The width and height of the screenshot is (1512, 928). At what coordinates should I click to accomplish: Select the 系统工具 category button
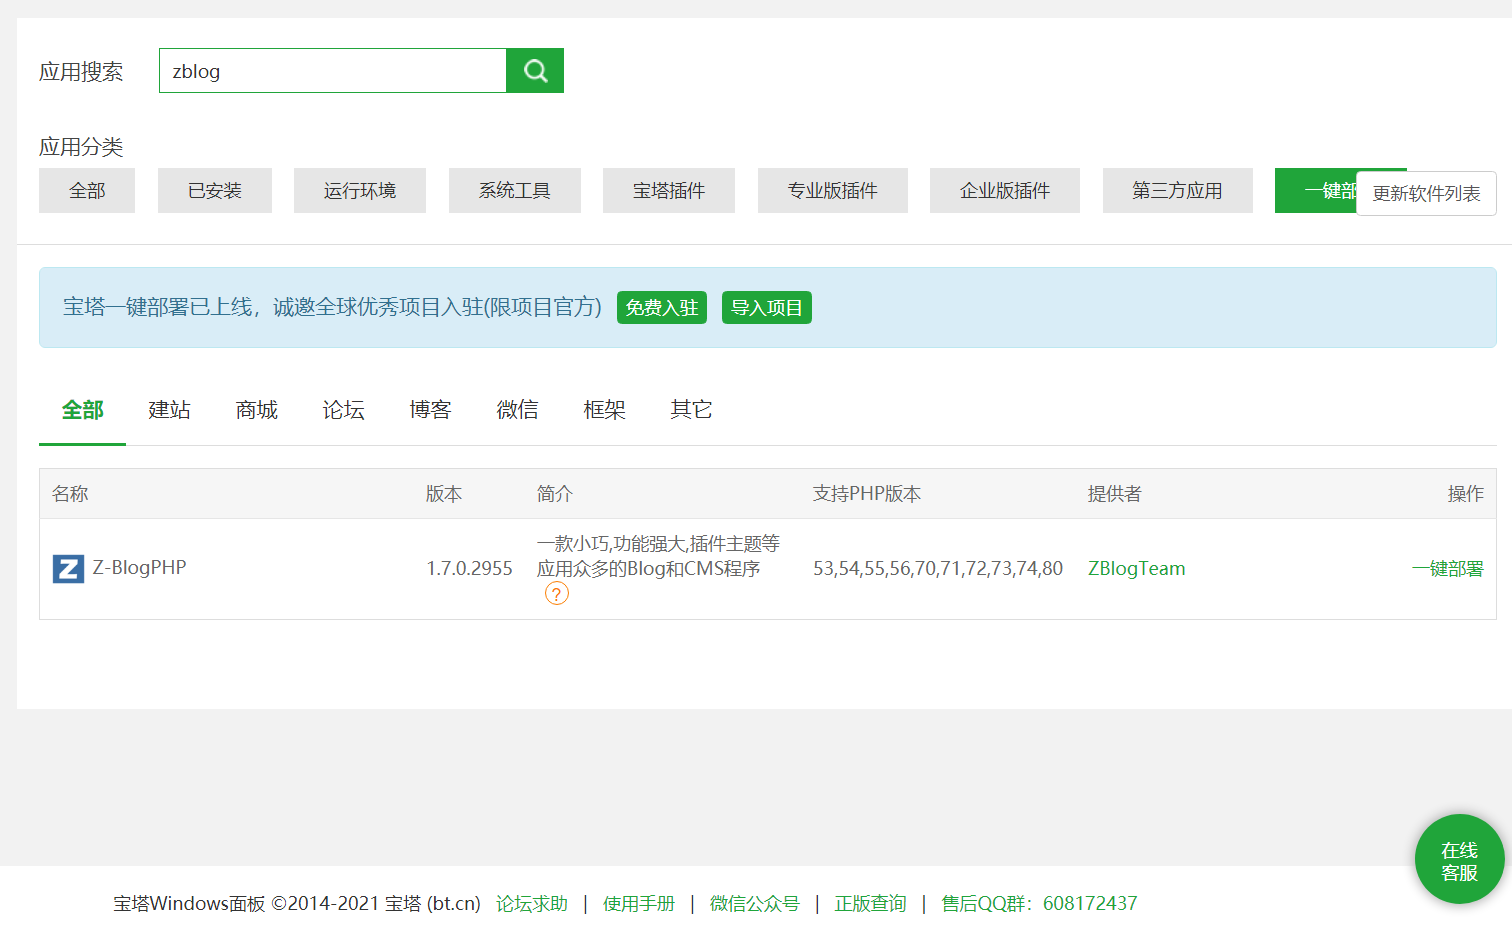coord(515,191)
